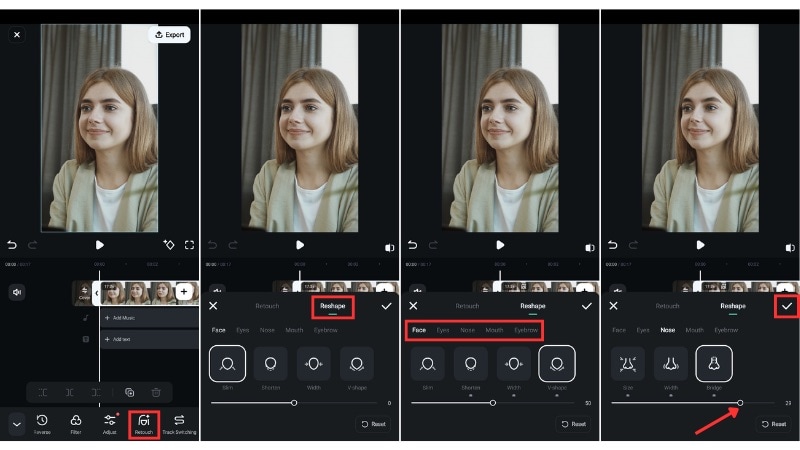Open the Cover thumbnail on the timeline
This screenshot has height=450, width=800.
point(84,293)
